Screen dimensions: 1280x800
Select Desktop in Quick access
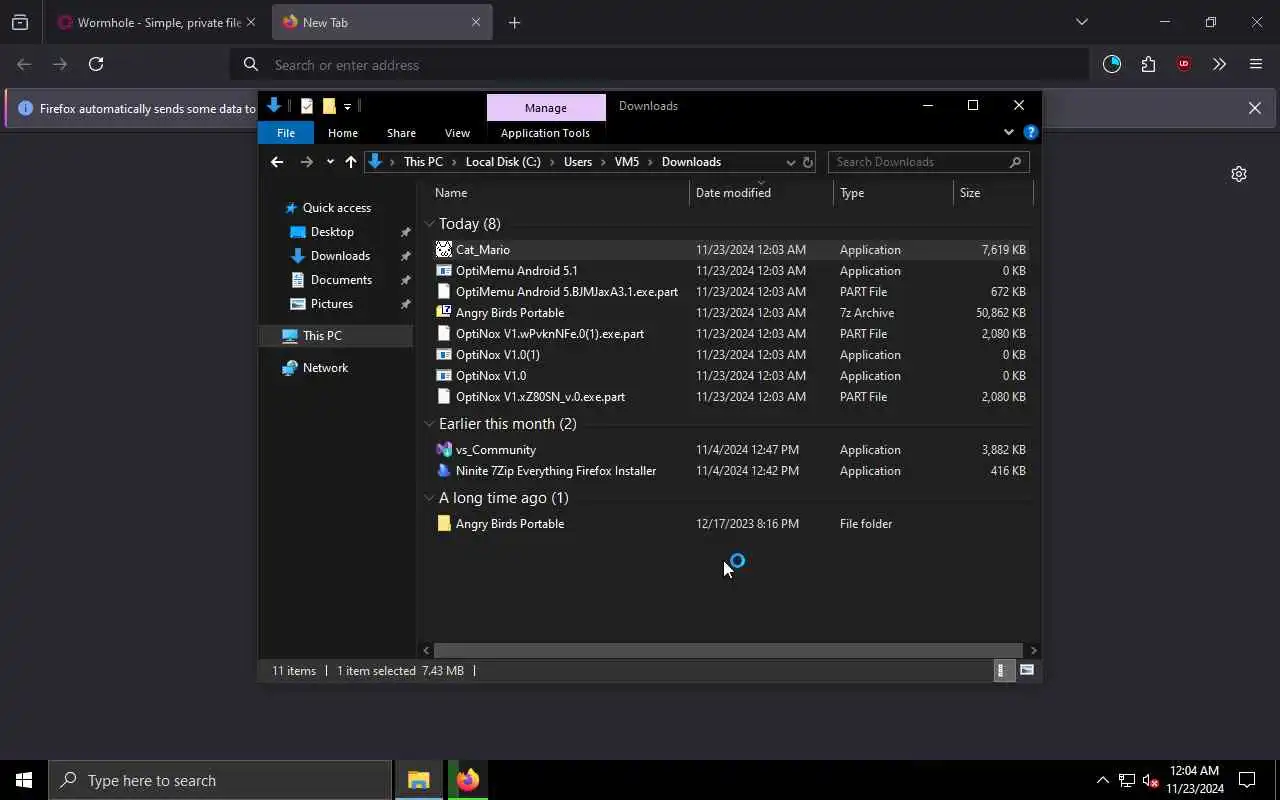[x=332, y=232]
